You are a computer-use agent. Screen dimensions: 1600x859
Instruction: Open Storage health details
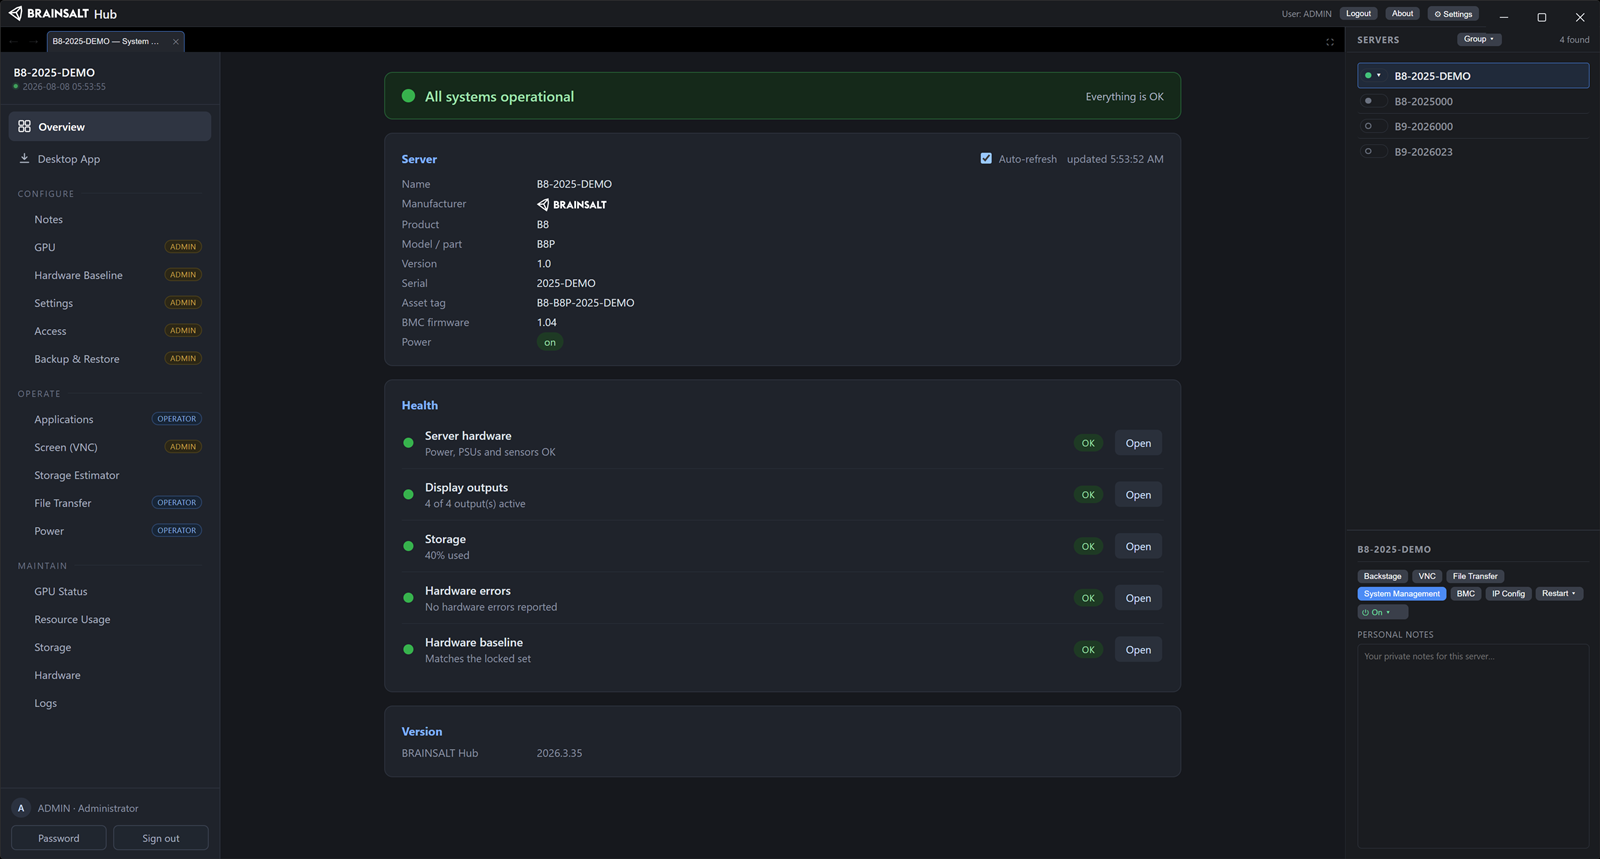pos(1138,546)
